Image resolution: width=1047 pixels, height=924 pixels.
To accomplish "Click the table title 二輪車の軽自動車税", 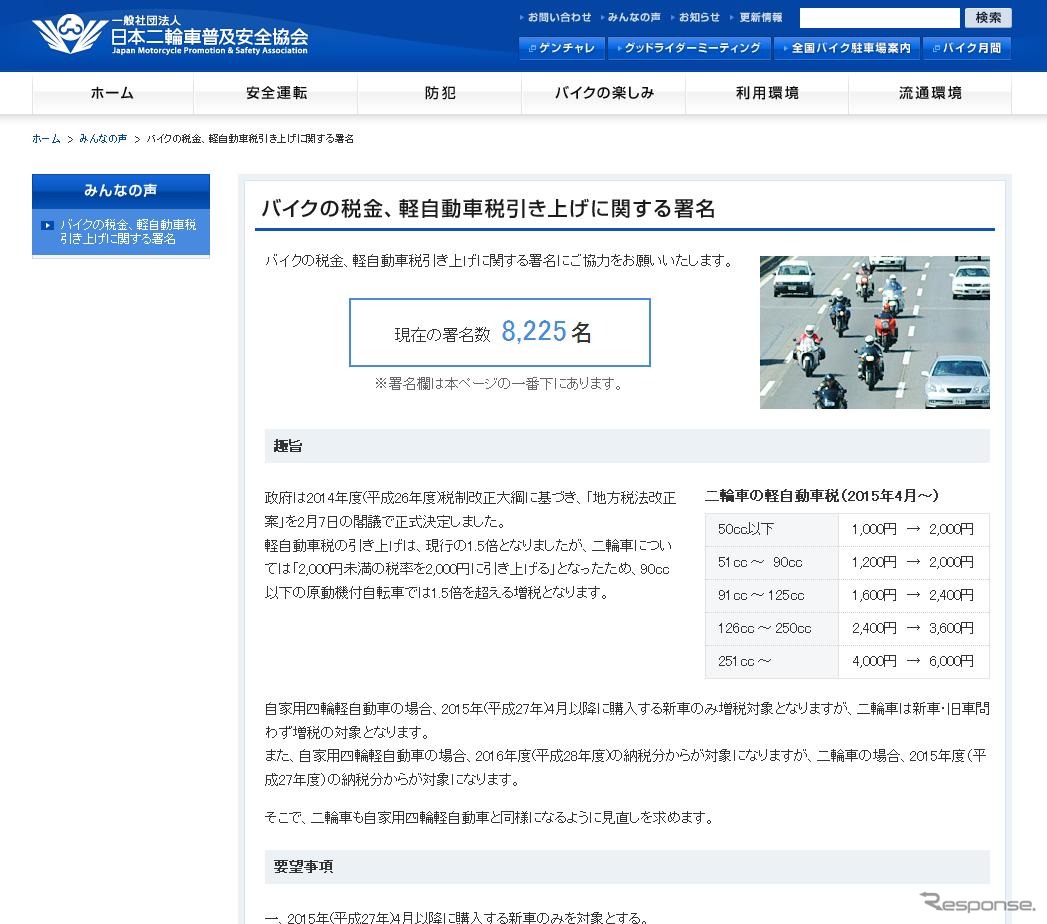I will [x=821, y=496].
